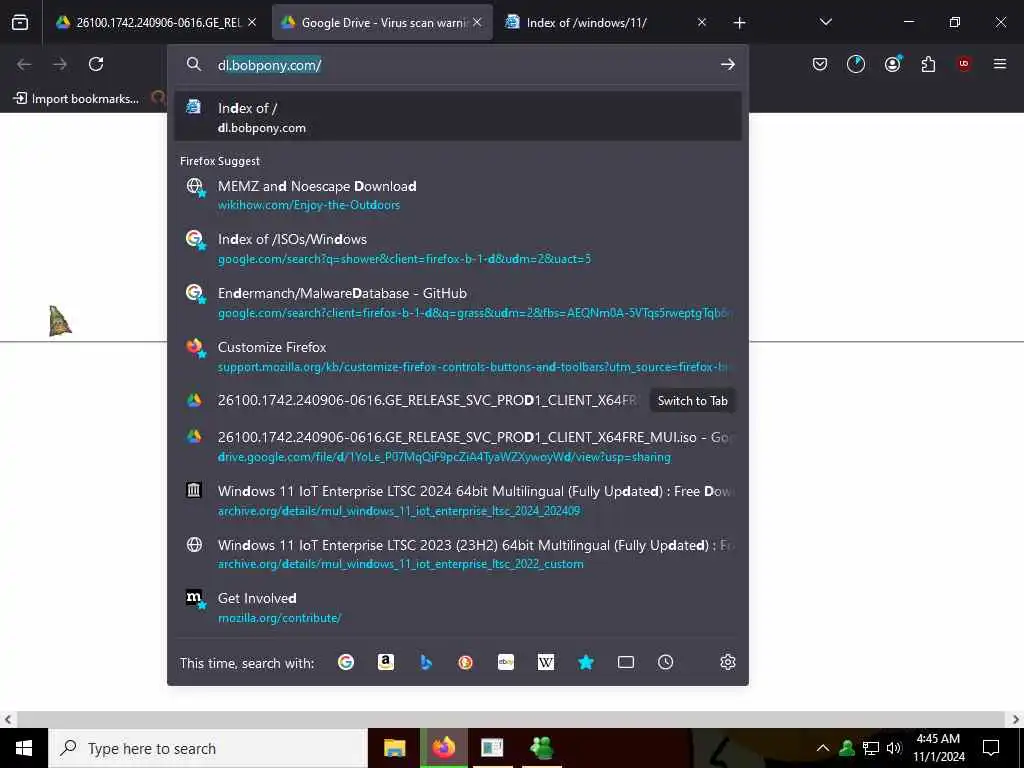Go forward one page

(x=60, y=64)
